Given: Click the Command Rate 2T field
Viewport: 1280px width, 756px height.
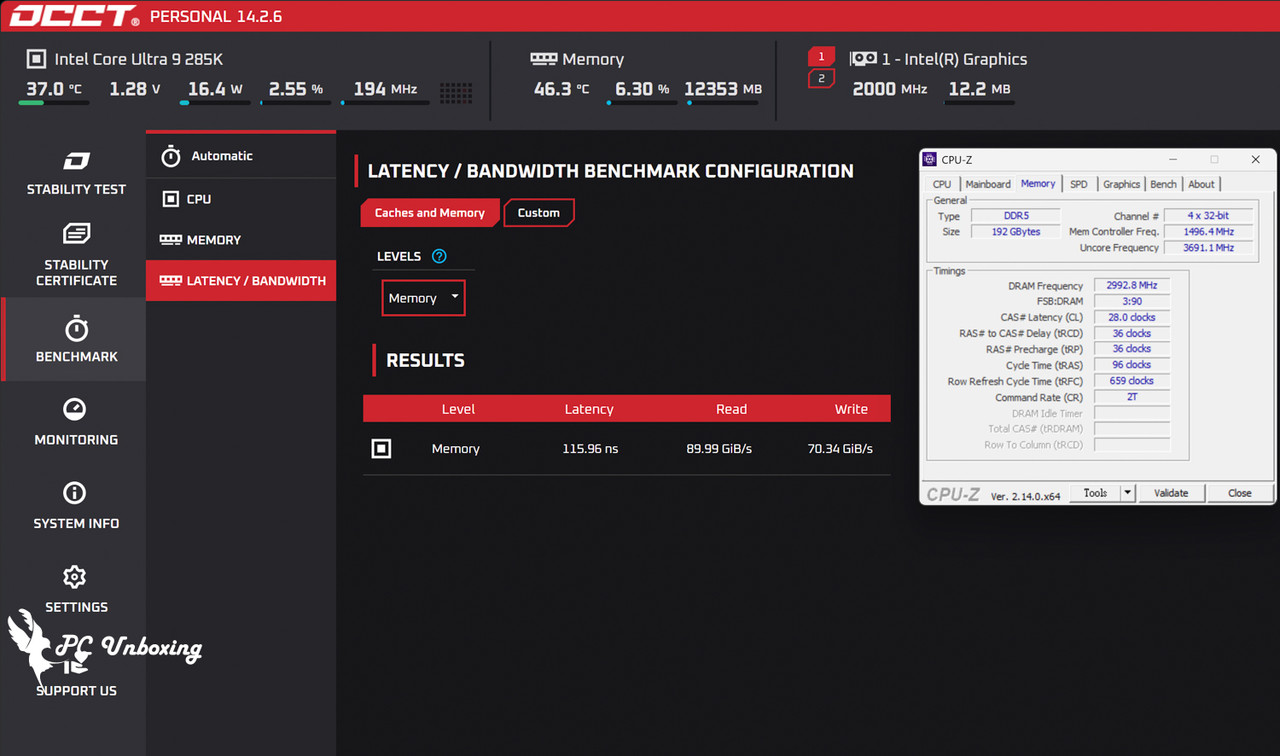Looking at the screenshot, I should click(x=1132, y=397).
